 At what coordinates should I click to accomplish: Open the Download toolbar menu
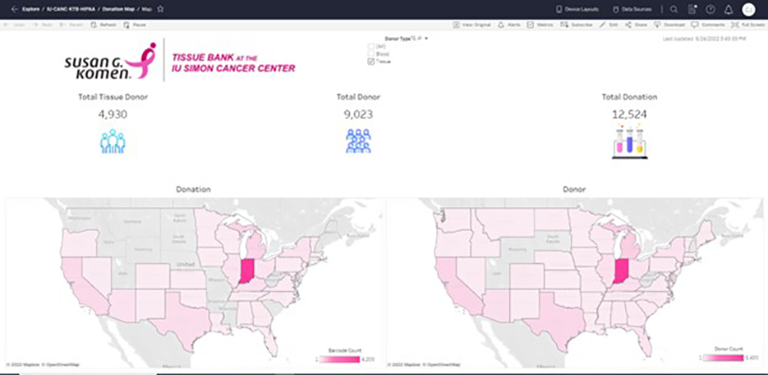point(670,24)
